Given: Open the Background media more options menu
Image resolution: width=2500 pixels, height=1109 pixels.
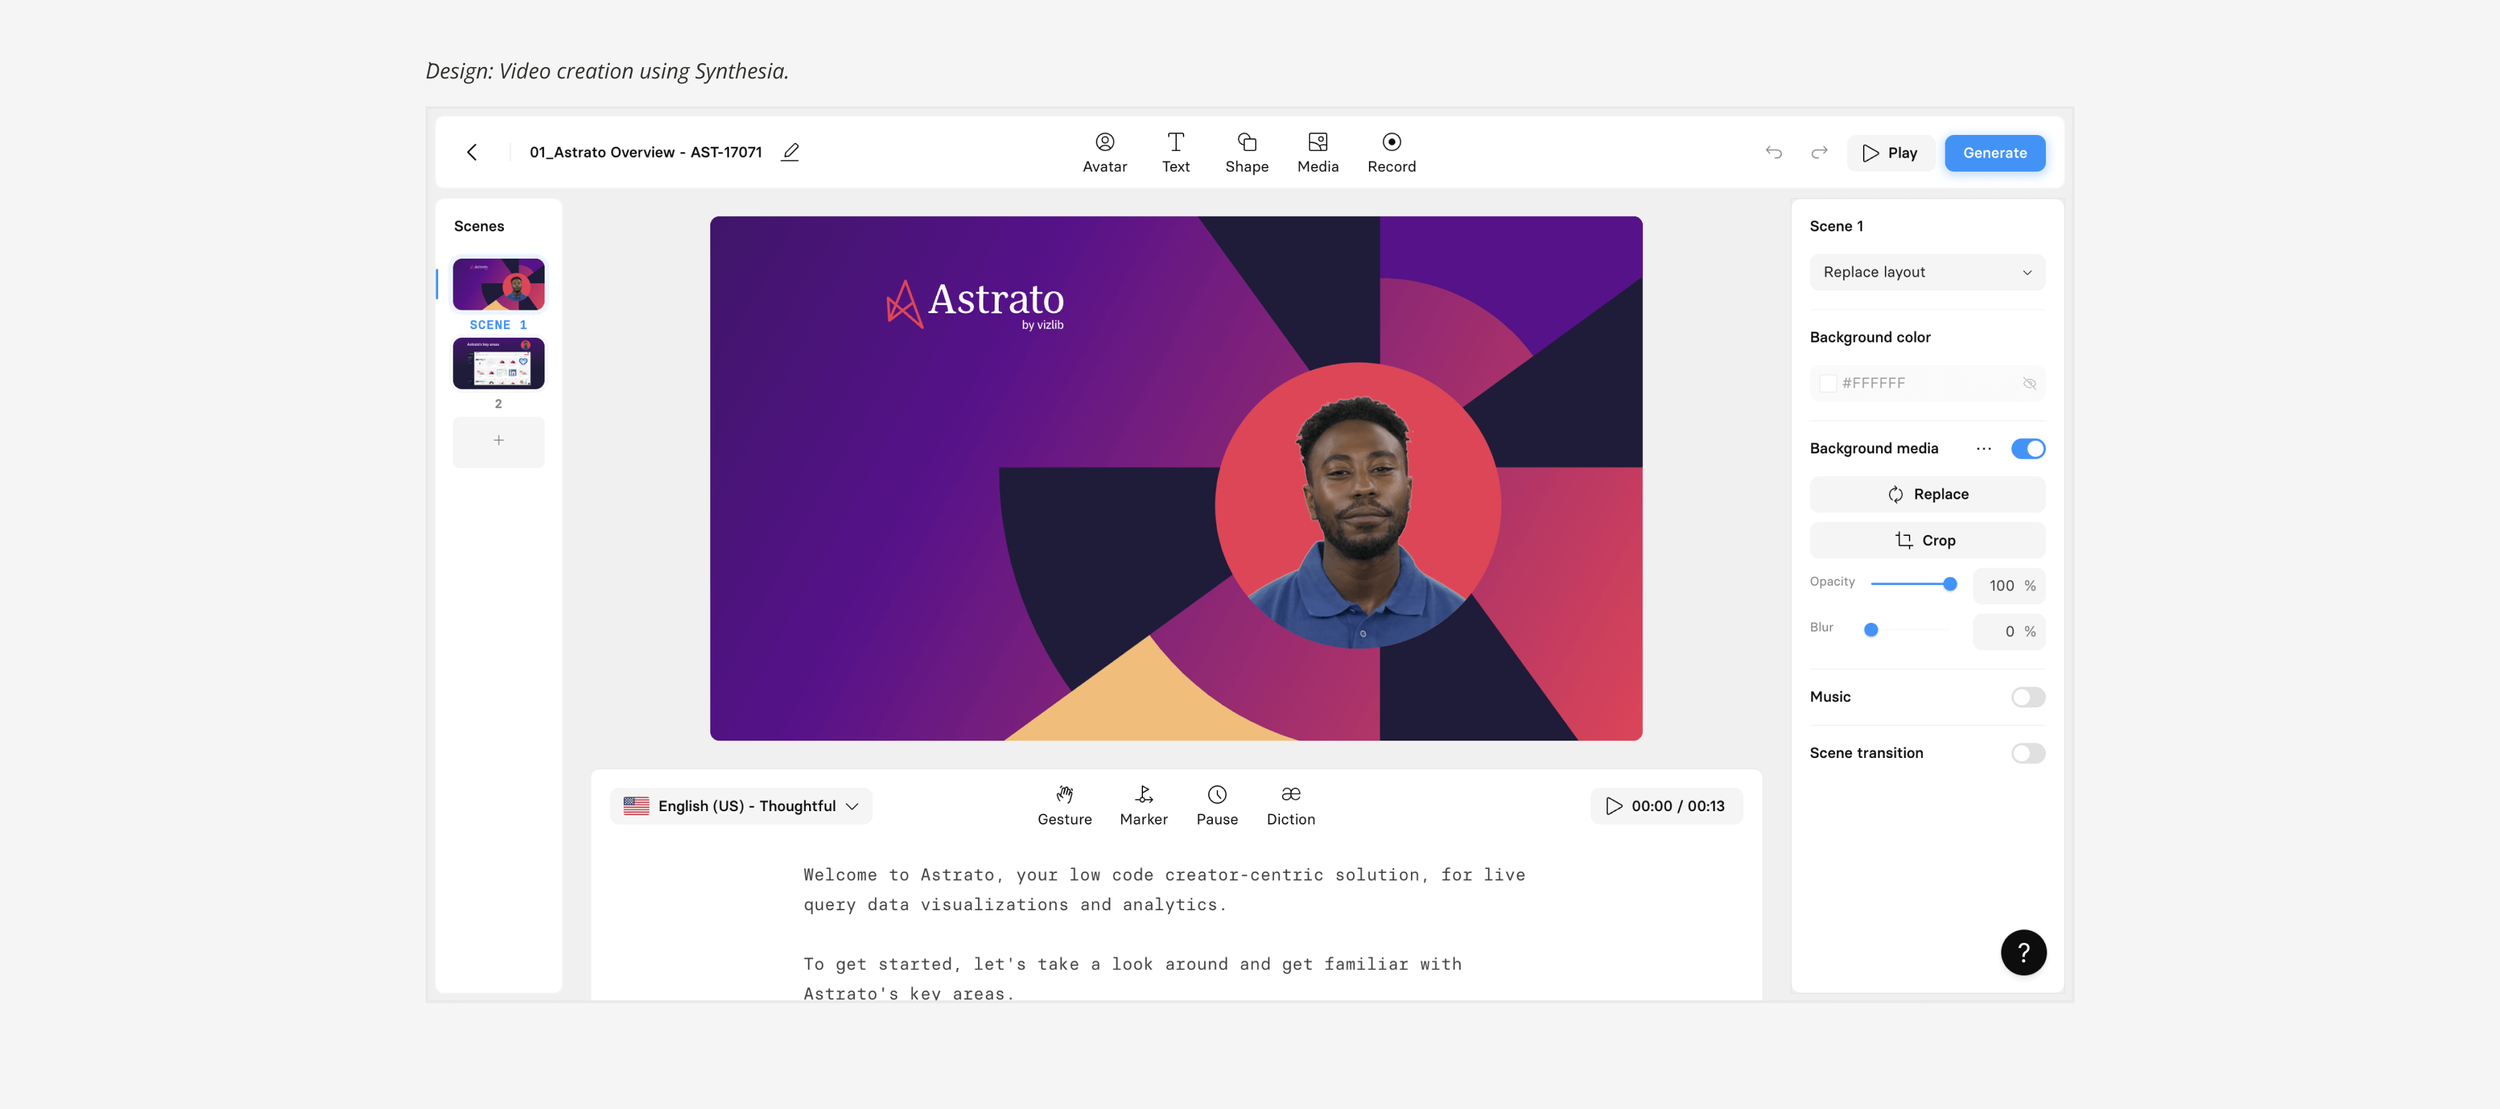Looking at the screenshot, I should 1983,449.
